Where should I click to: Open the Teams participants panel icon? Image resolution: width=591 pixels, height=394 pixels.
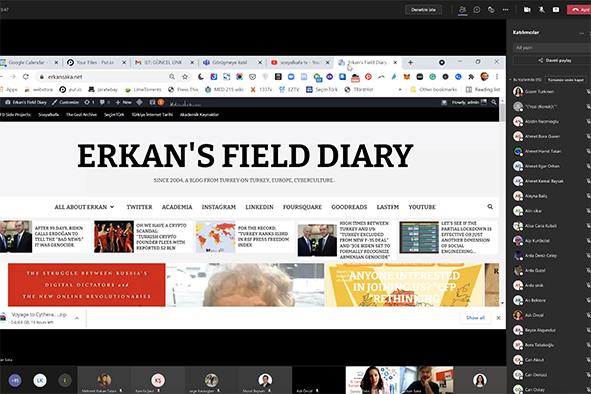462,10
